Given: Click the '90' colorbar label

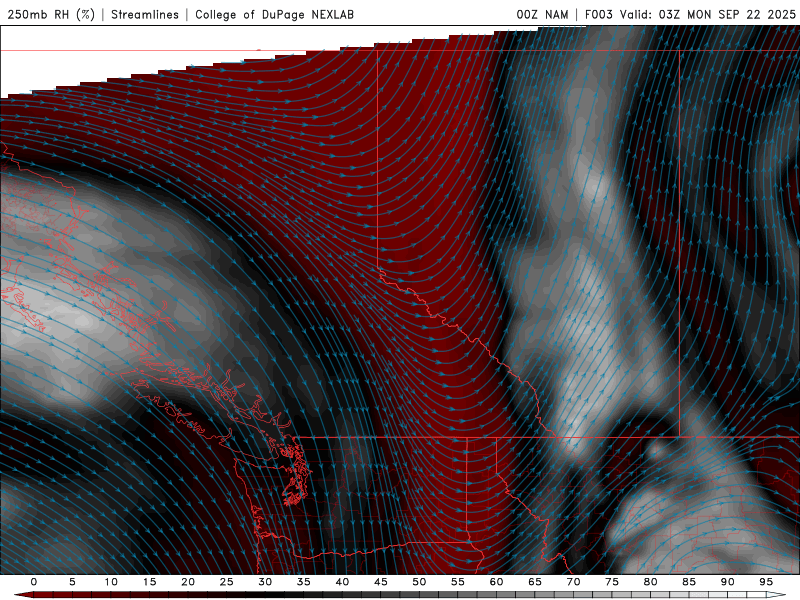Looking at the screenshot, I should [727, 582].
